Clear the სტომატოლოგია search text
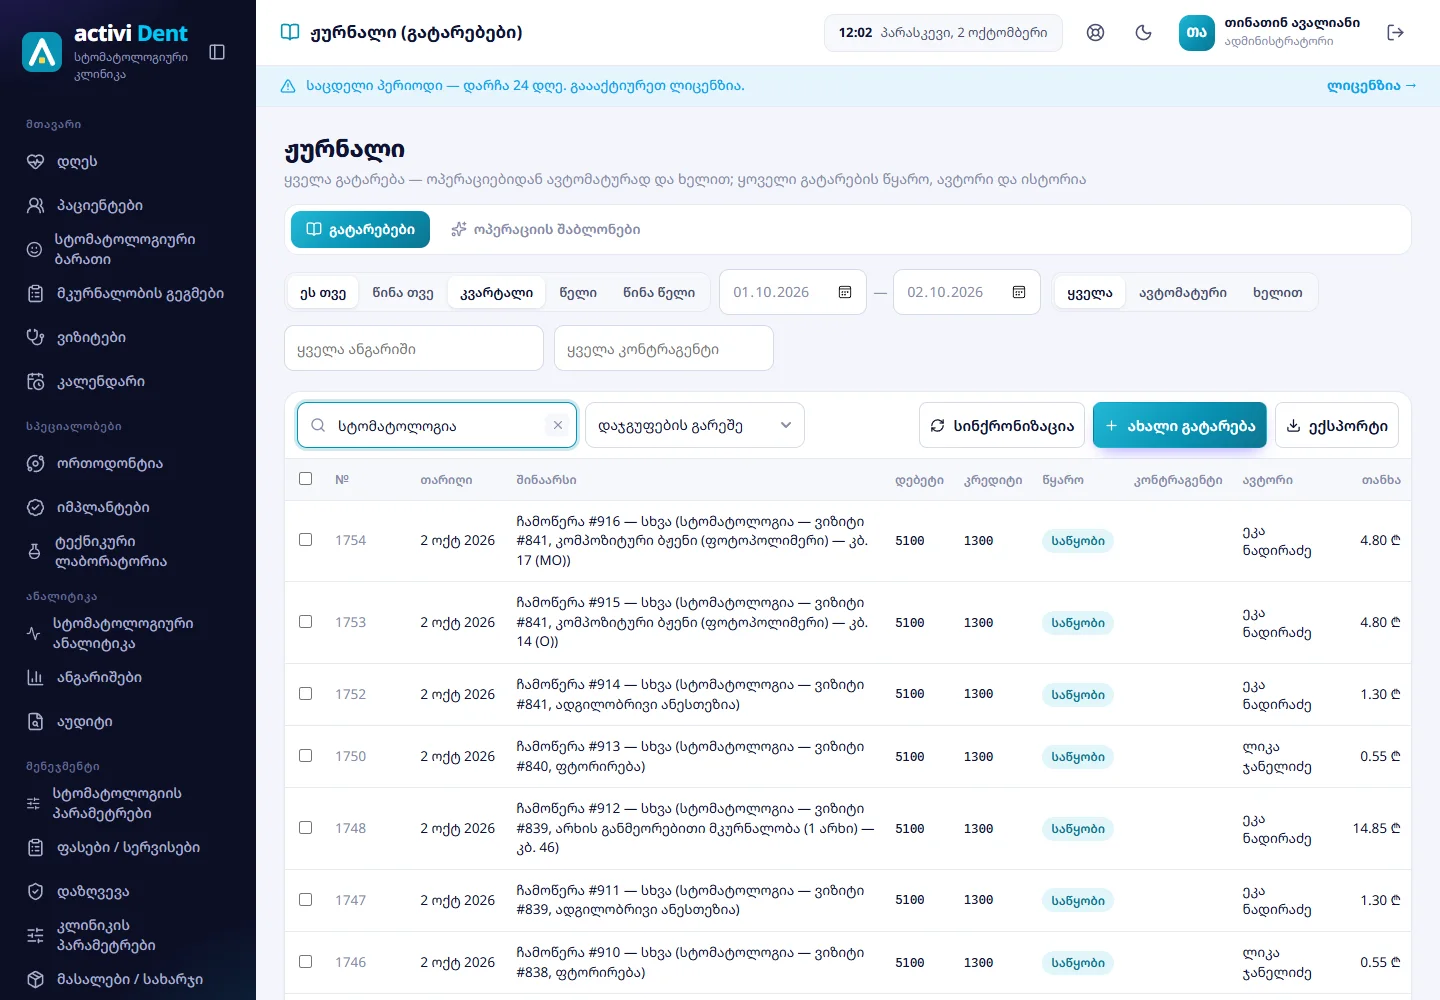The width and height of the screenshot is (1440, 1000). tap(558, 425)
